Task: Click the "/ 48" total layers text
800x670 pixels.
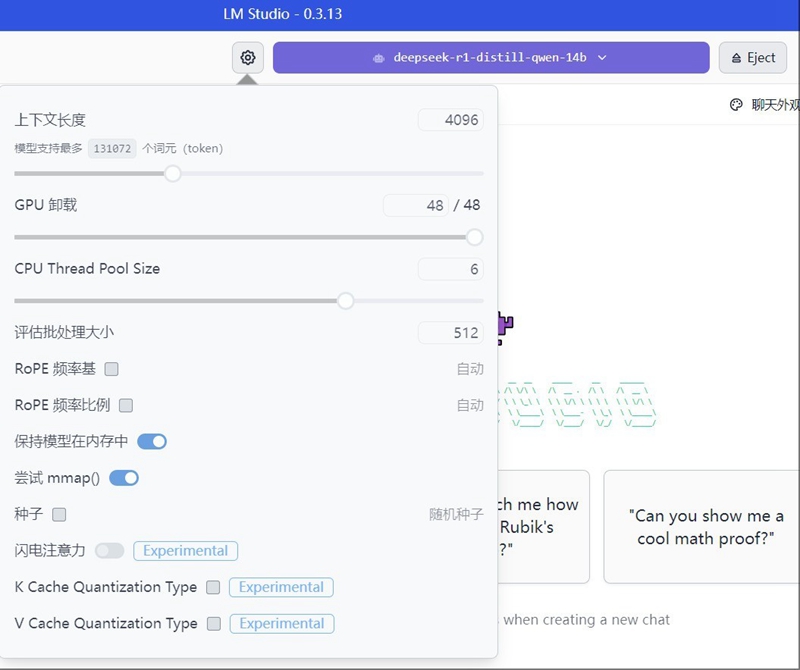Action: pos(467,205)
